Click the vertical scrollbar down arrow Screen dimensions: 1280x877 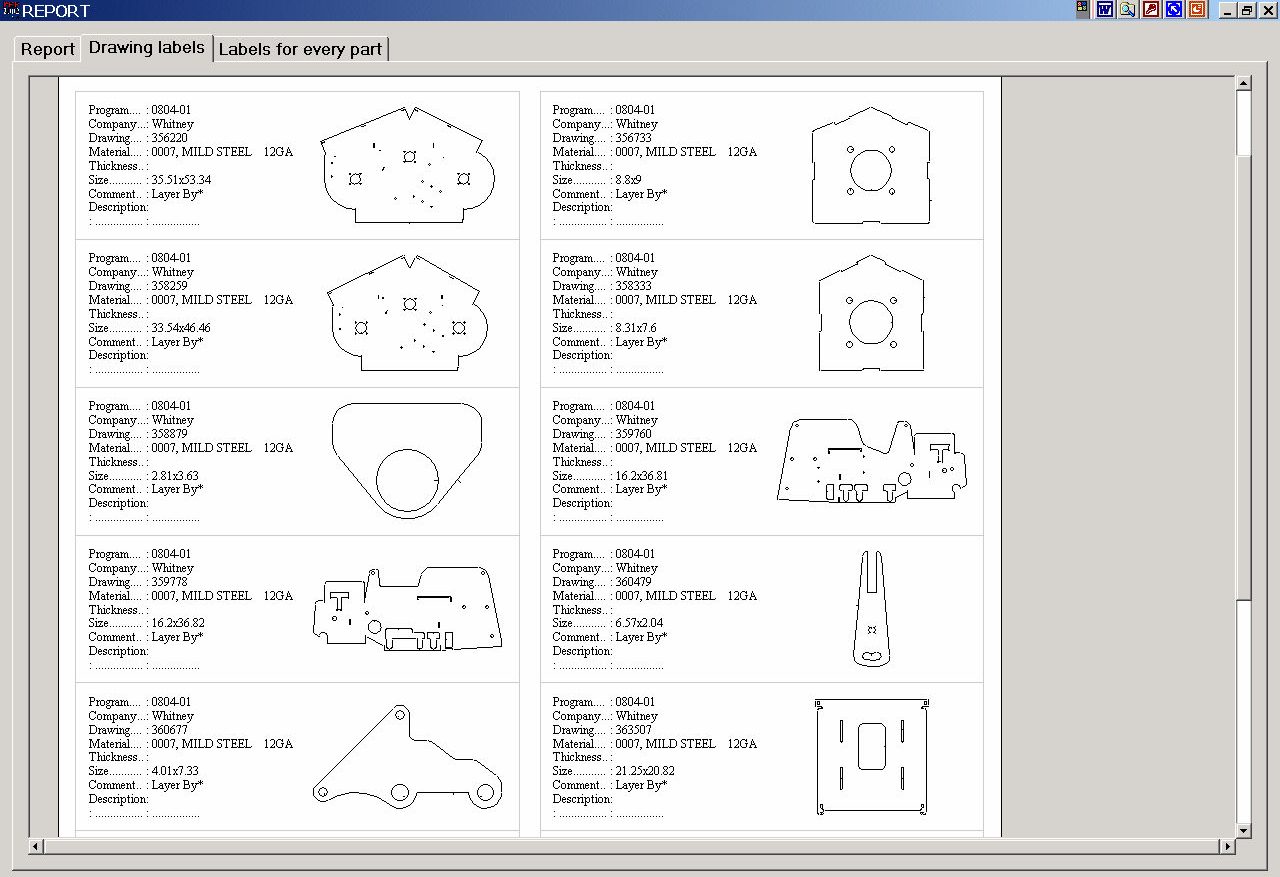(1244, 830)
